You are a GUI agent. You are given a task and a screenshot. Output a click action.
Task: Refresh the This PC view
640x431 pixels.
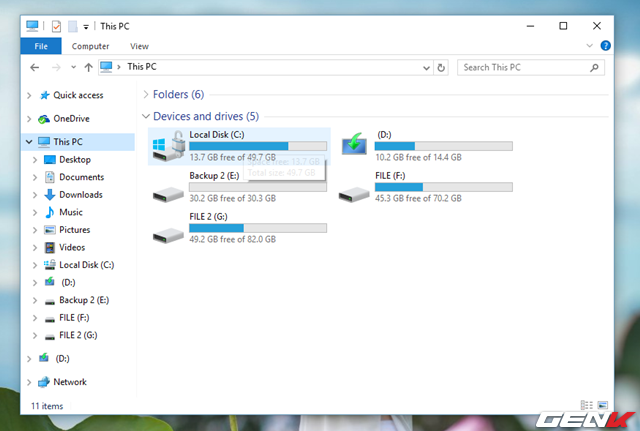[x=441, y=68]
